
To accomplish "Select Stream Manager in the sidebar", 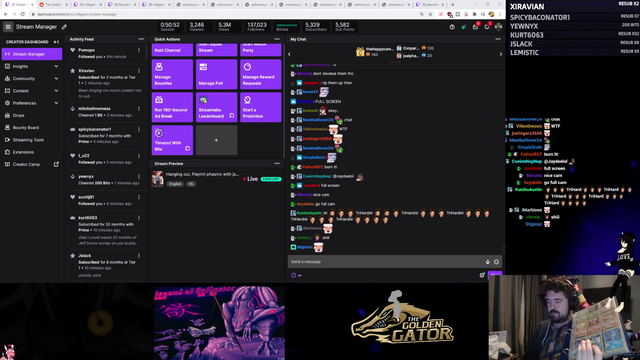I will (x=31, y=54).
